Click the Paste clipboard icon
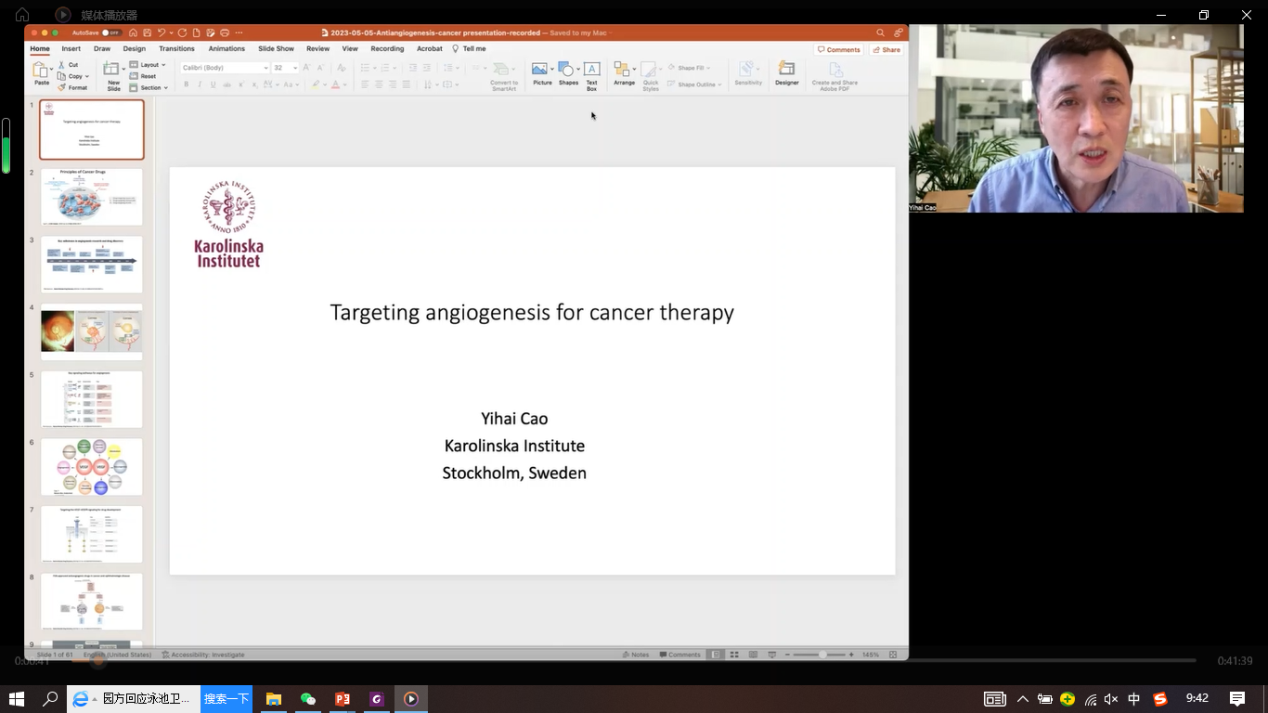Screen dimensions: 1268x713 [x=41, y=71]
